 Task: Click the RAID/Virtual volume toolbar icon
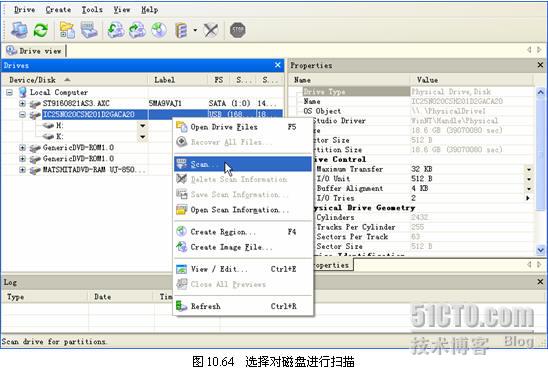click(x=181, y=30)
